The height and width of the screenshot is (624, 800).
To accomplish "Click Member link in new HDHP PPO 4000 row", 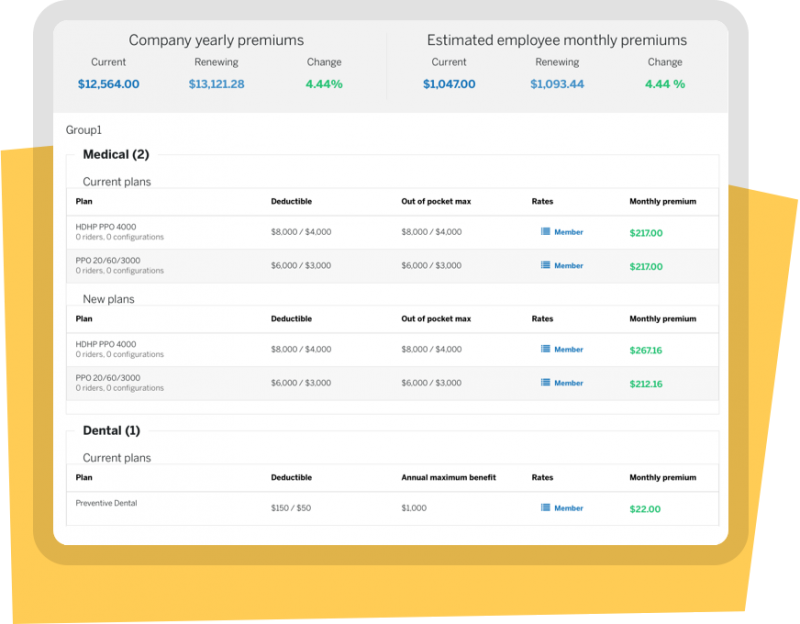I will 568,350.
